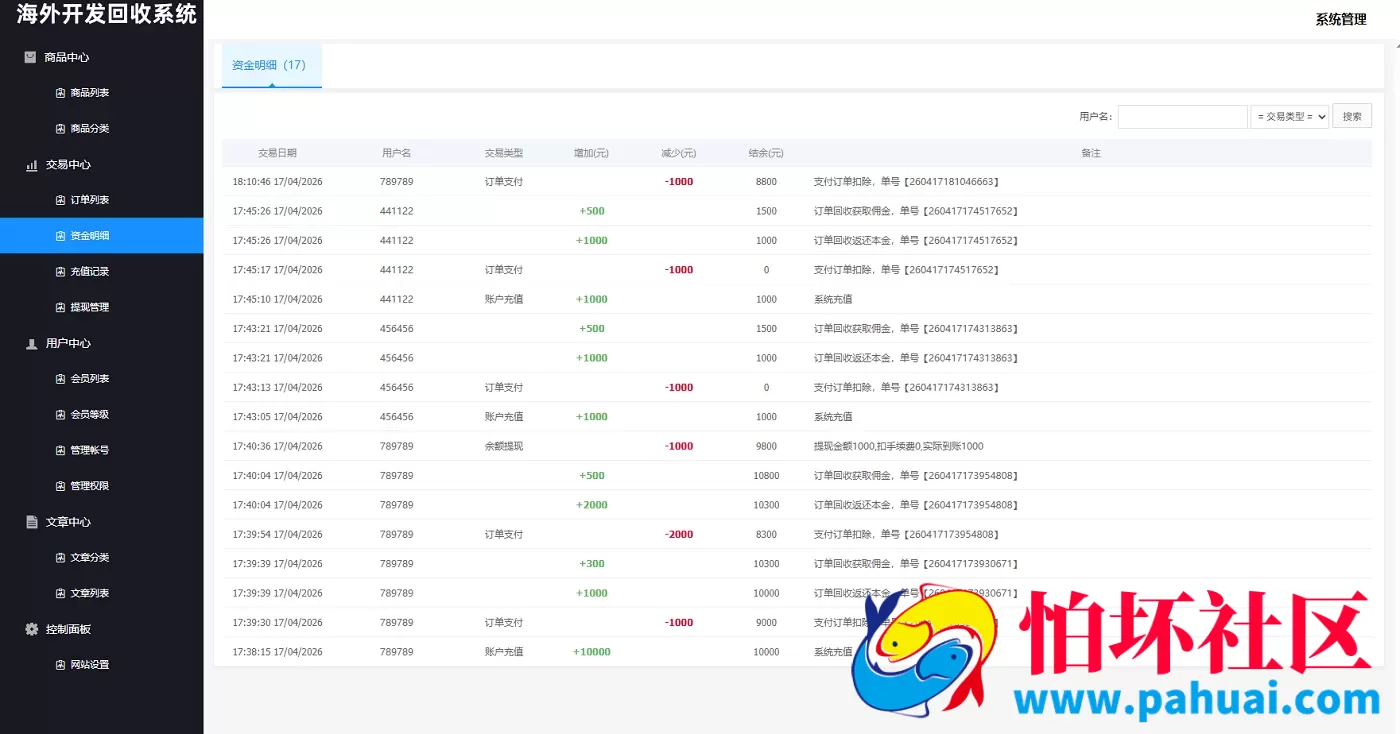Click the +300 increase amount

tap(591, 564)
